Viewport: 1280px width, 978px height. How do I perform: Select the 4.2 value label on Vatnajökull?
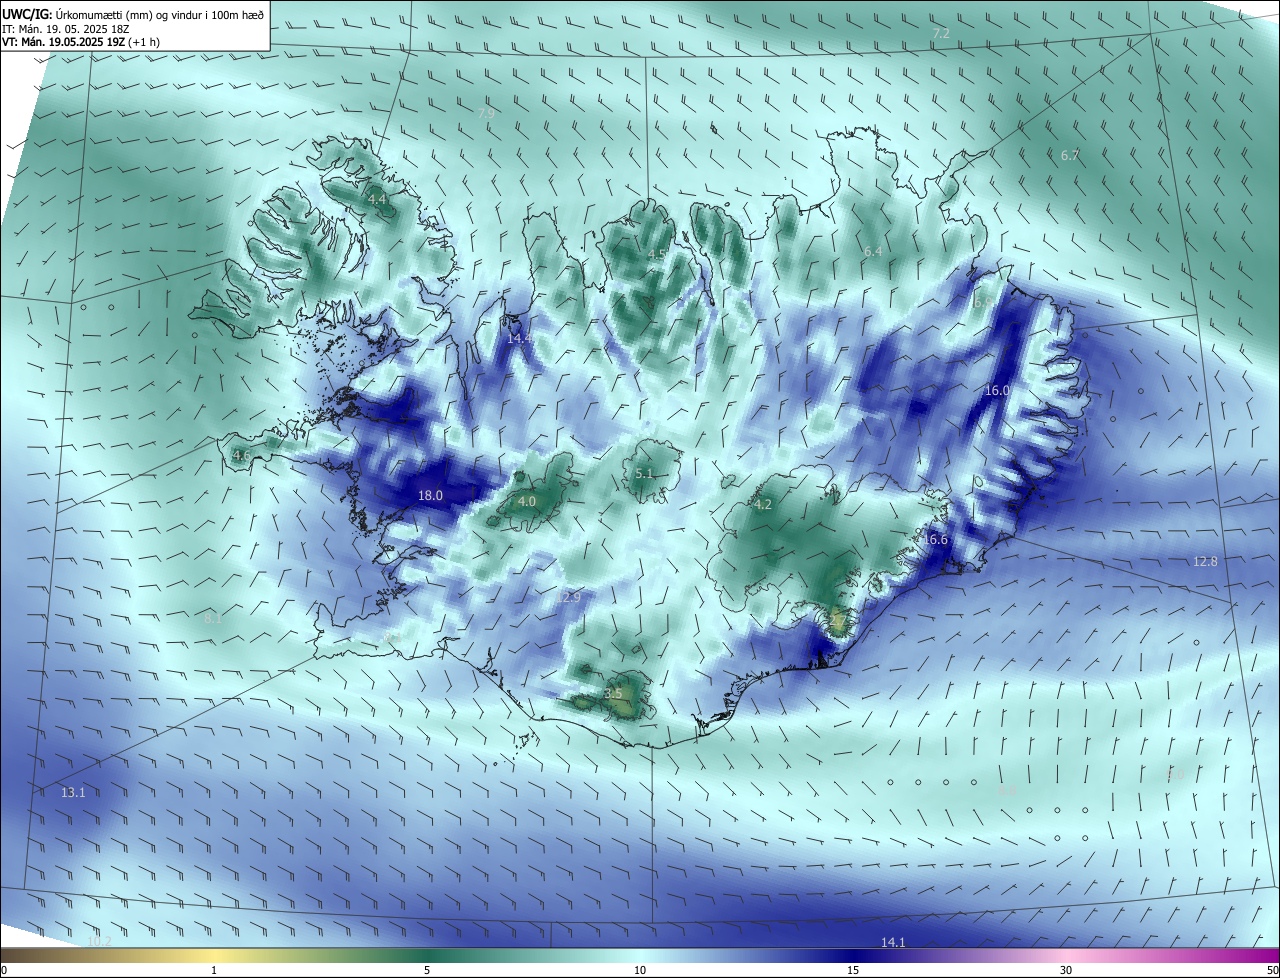[763, 505]
